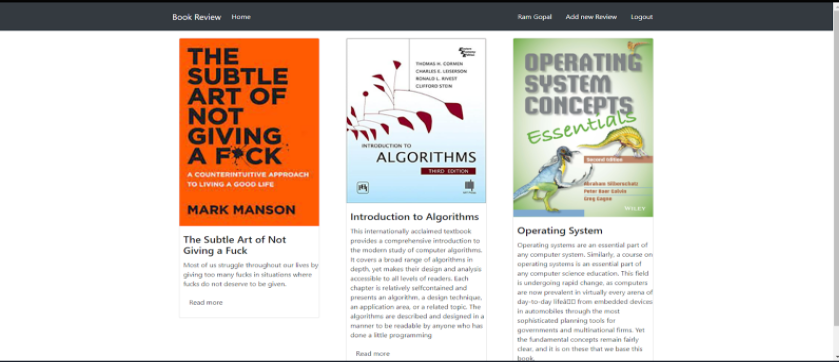This screenshot has width=839, height=362.
Task: Open The Subtle Art orange book cover
Action: click(x=249, y=132)
